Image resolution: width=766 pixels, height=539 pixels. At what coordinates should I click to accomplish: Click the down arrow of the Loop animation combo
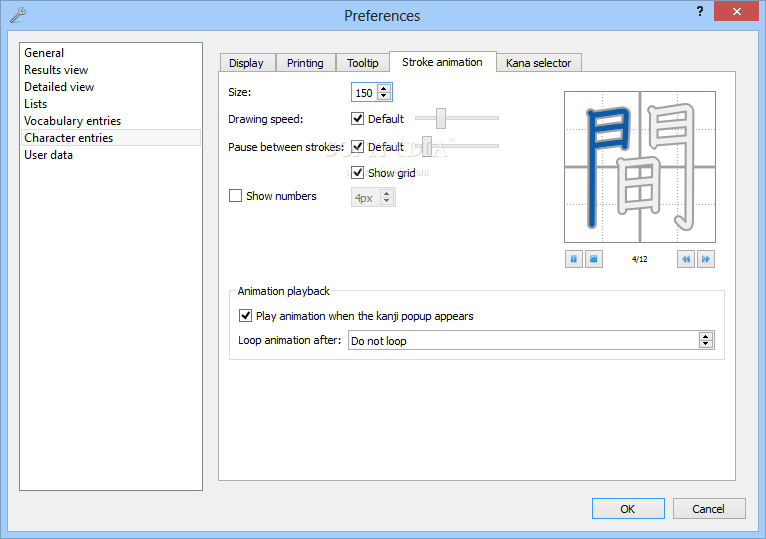(706, 344)
